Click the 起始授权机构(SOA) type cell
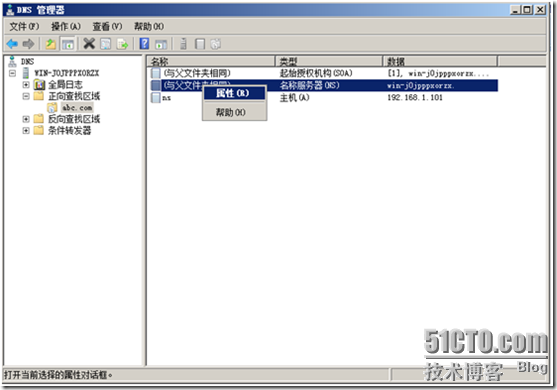This screenshot has width=557, height=390. point(316,73)
